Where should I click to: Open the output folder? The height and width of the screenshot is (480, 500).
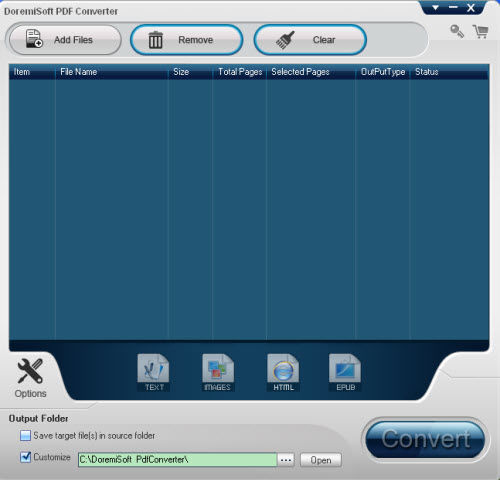(x=321, y=460)
